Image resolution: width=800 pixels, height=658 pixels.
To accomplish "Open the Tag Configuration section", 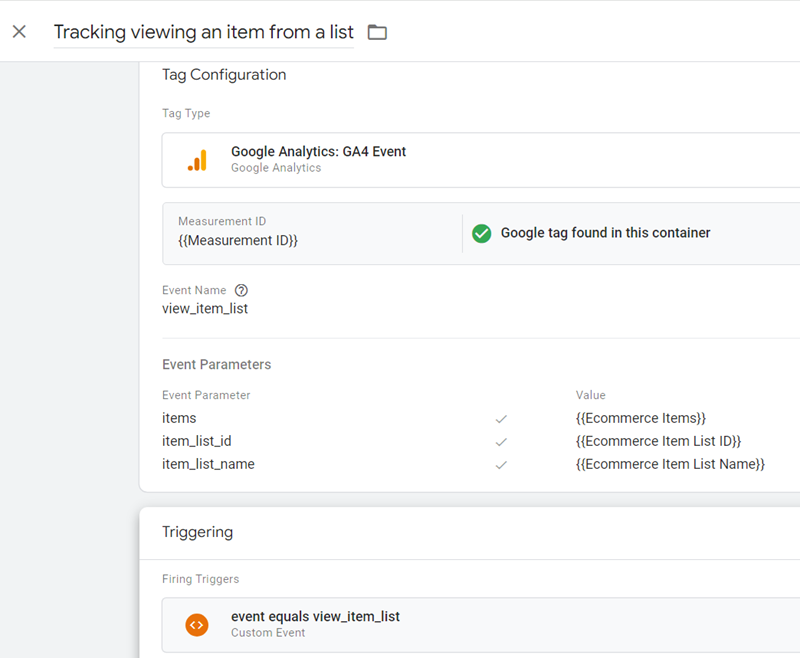I will (224, 74).
